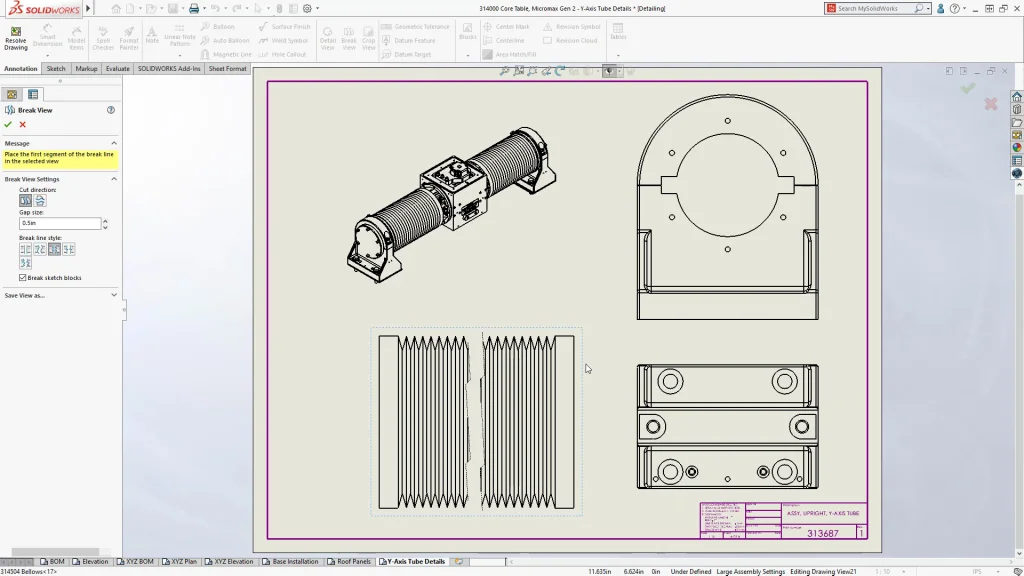Select the first break line style

pyautogui.click(x=26, y=249)
